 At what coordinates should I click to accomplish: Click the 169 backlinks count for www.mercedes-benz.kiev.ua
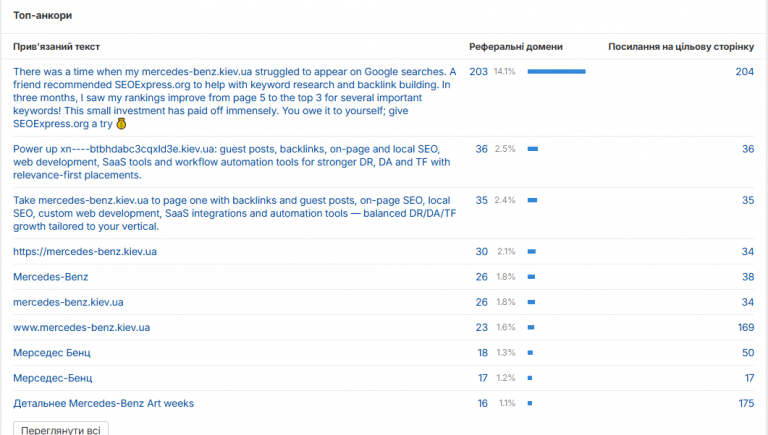(x=746, y=328)
